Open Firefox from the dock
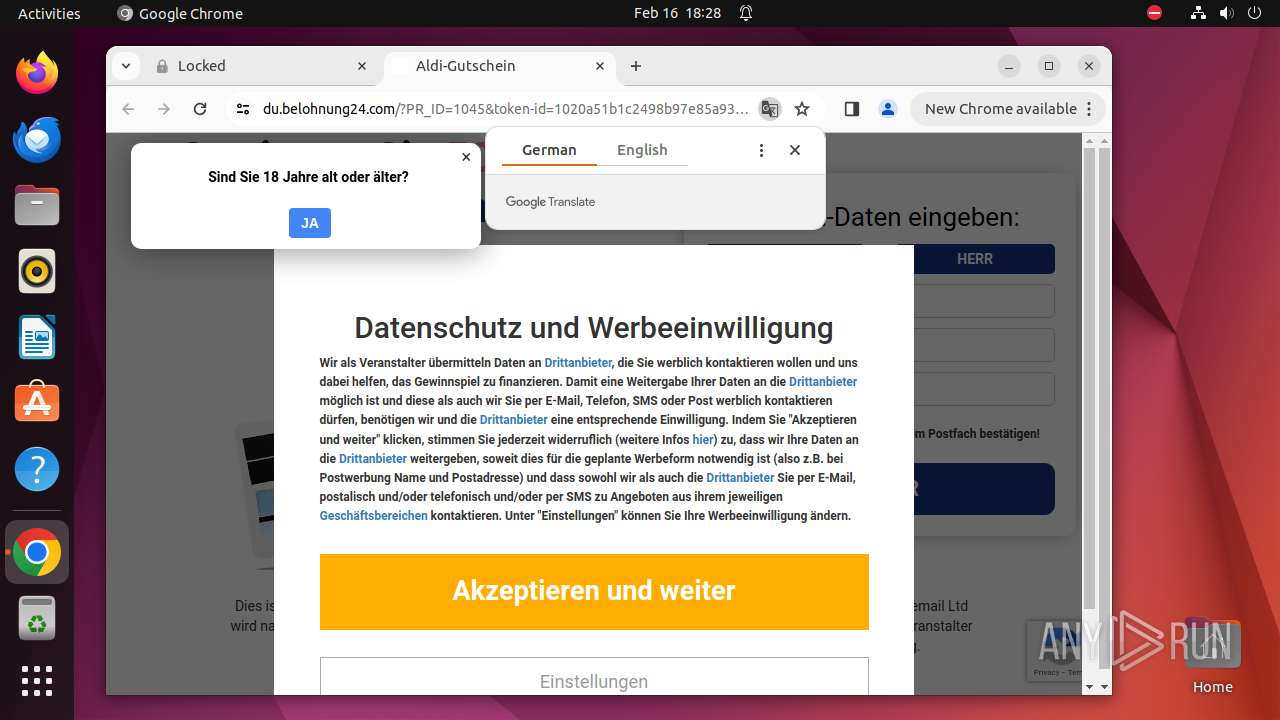Viewport: 1280px width, 720px height. pos(37,74)
